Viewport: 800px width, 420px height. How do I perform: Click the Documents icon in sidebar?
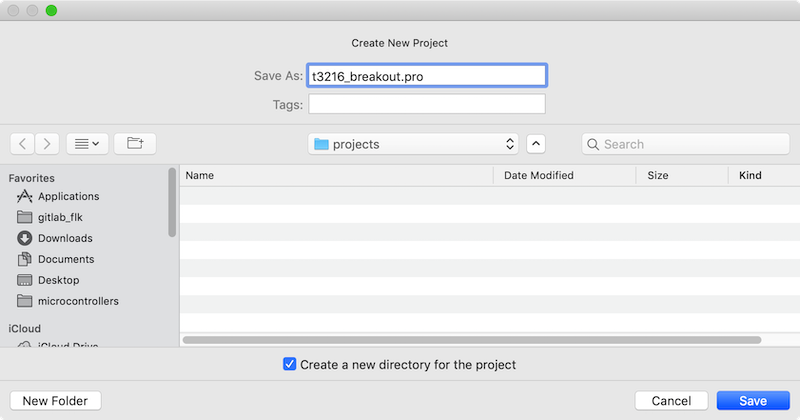(24, 259)
